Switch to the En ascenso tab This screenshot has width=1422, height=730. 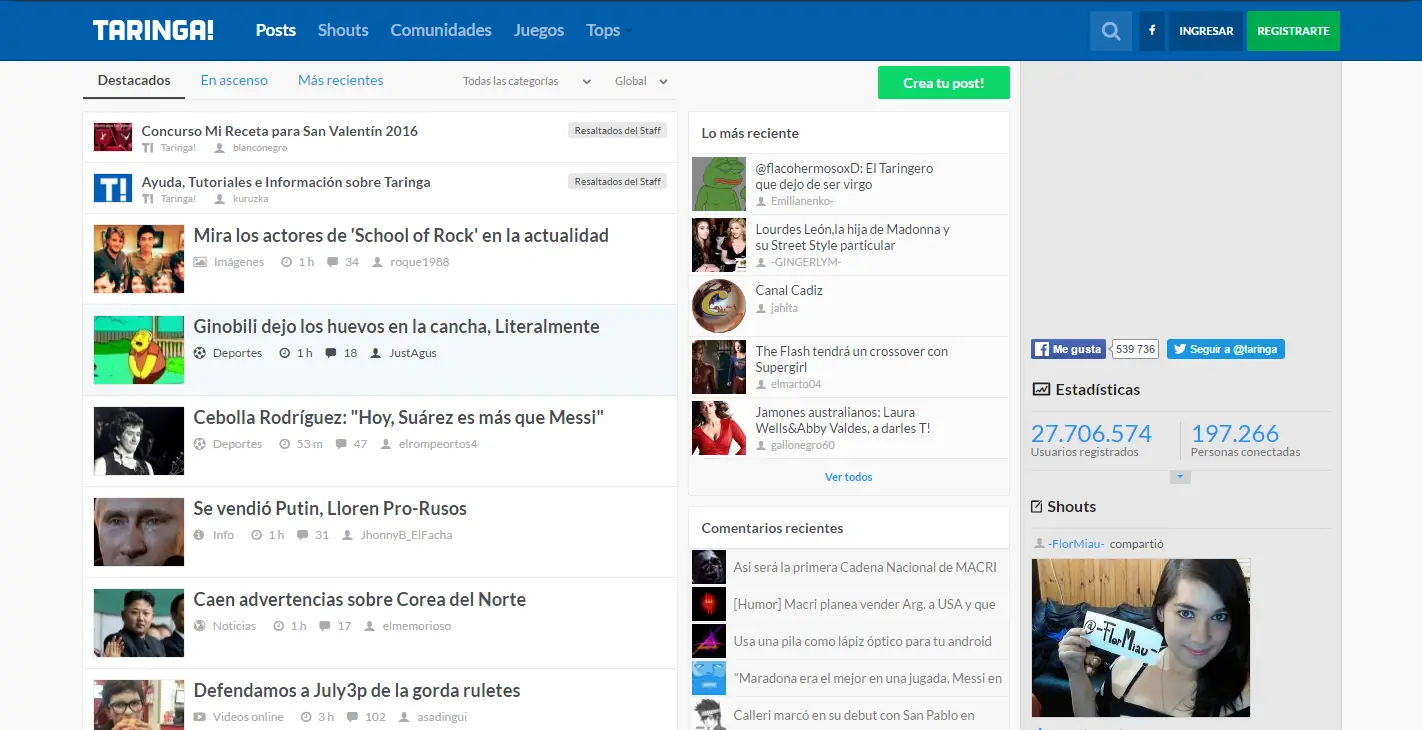click(234, 80)
